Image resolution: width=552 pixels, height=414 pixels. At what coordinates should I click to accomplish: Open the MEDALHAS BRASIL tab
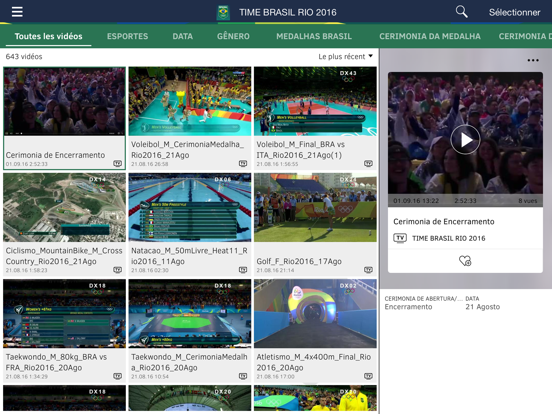314,36
